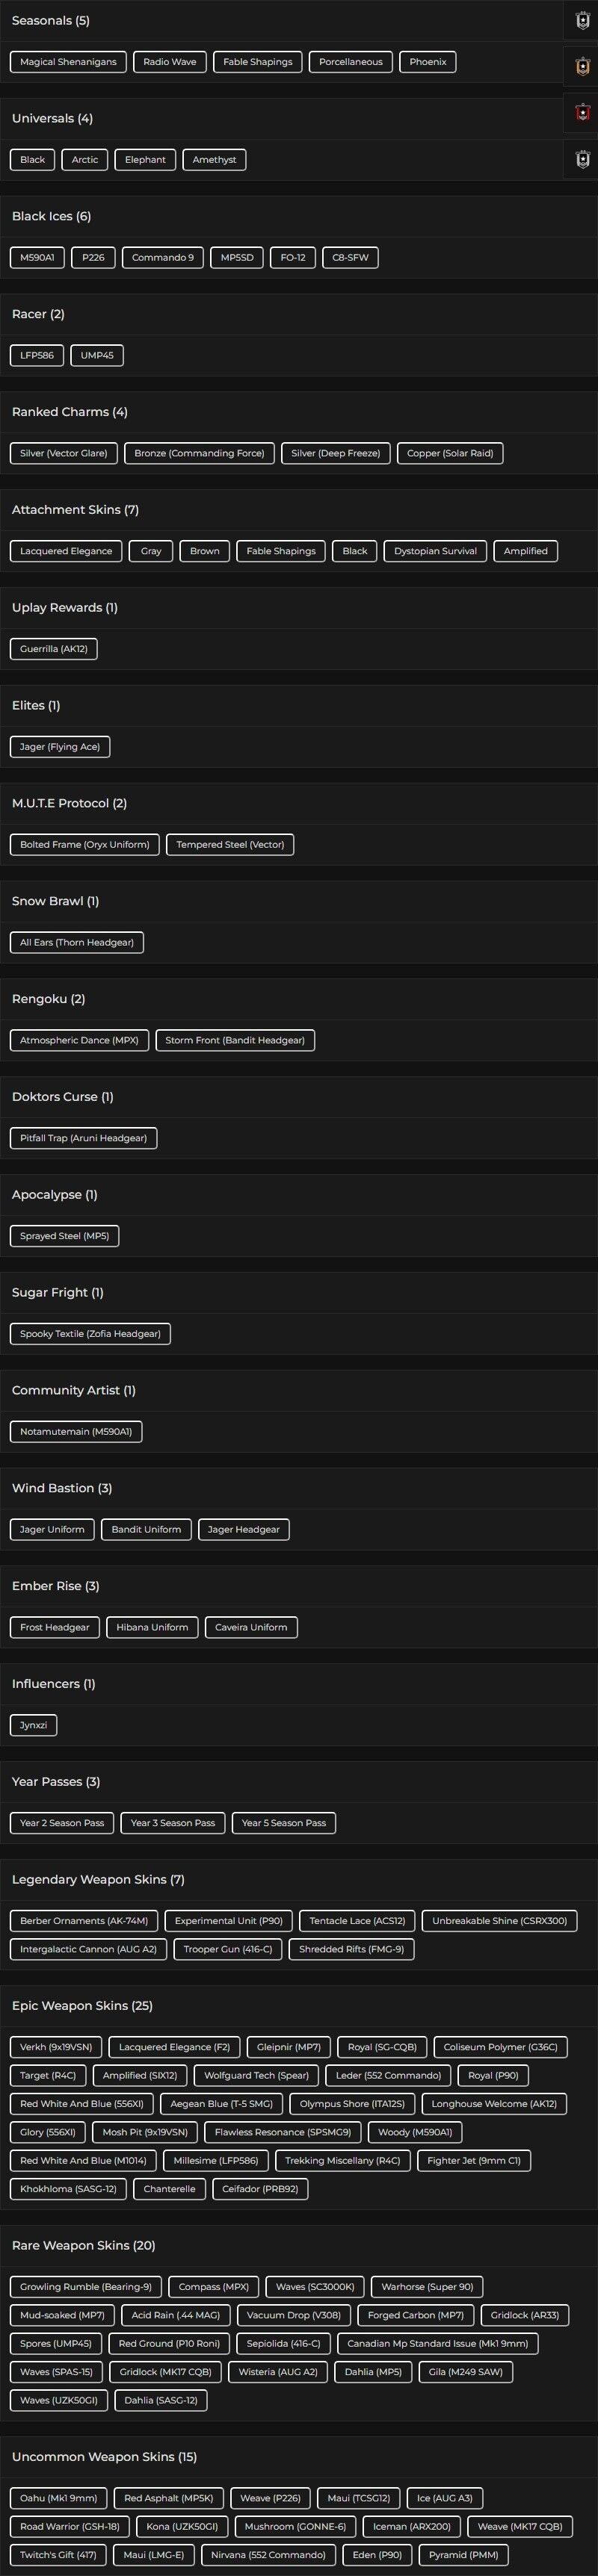This screenshot has height=2576, width=598.
Task: Select the Magical Shenanigans seasonal tag
Action: coord(68,62)
